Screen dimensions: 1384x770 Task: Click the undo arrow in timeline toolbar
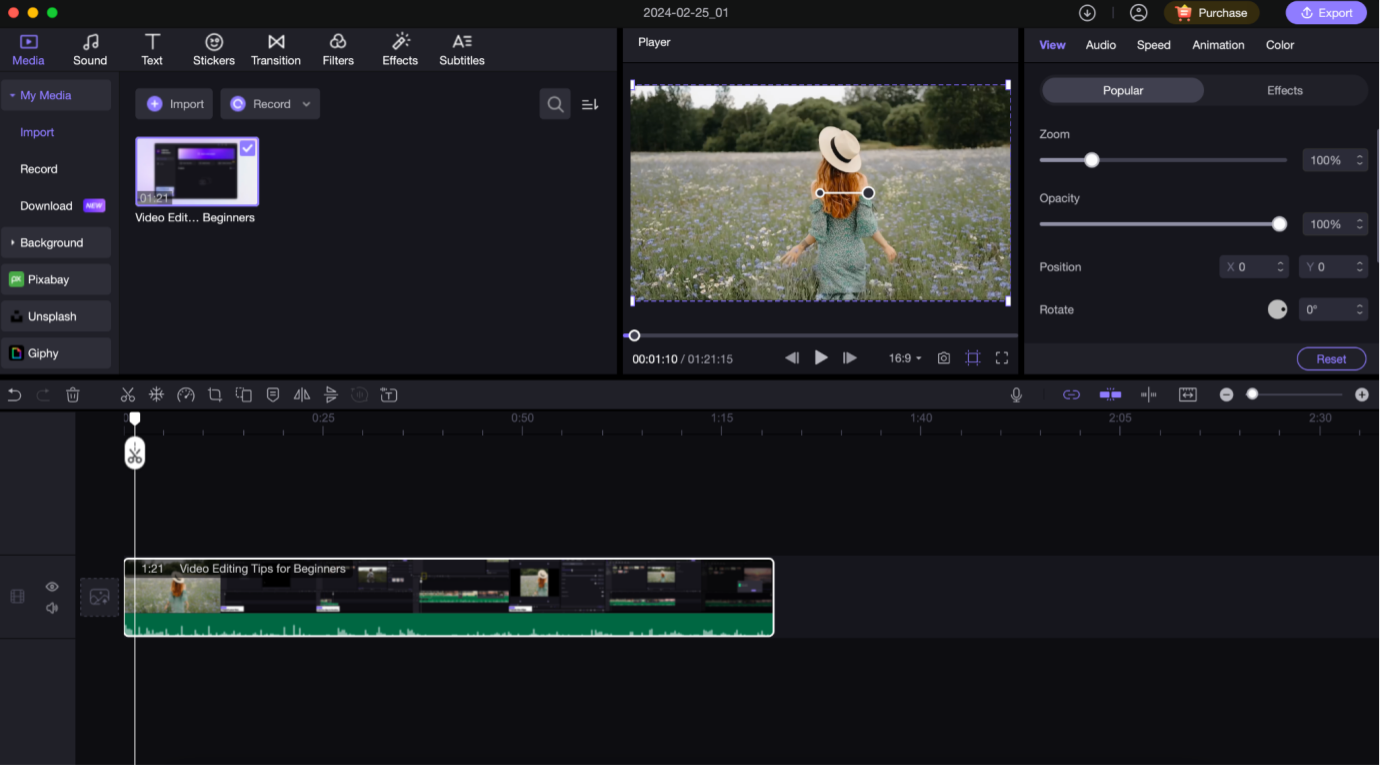coord(14,396)
